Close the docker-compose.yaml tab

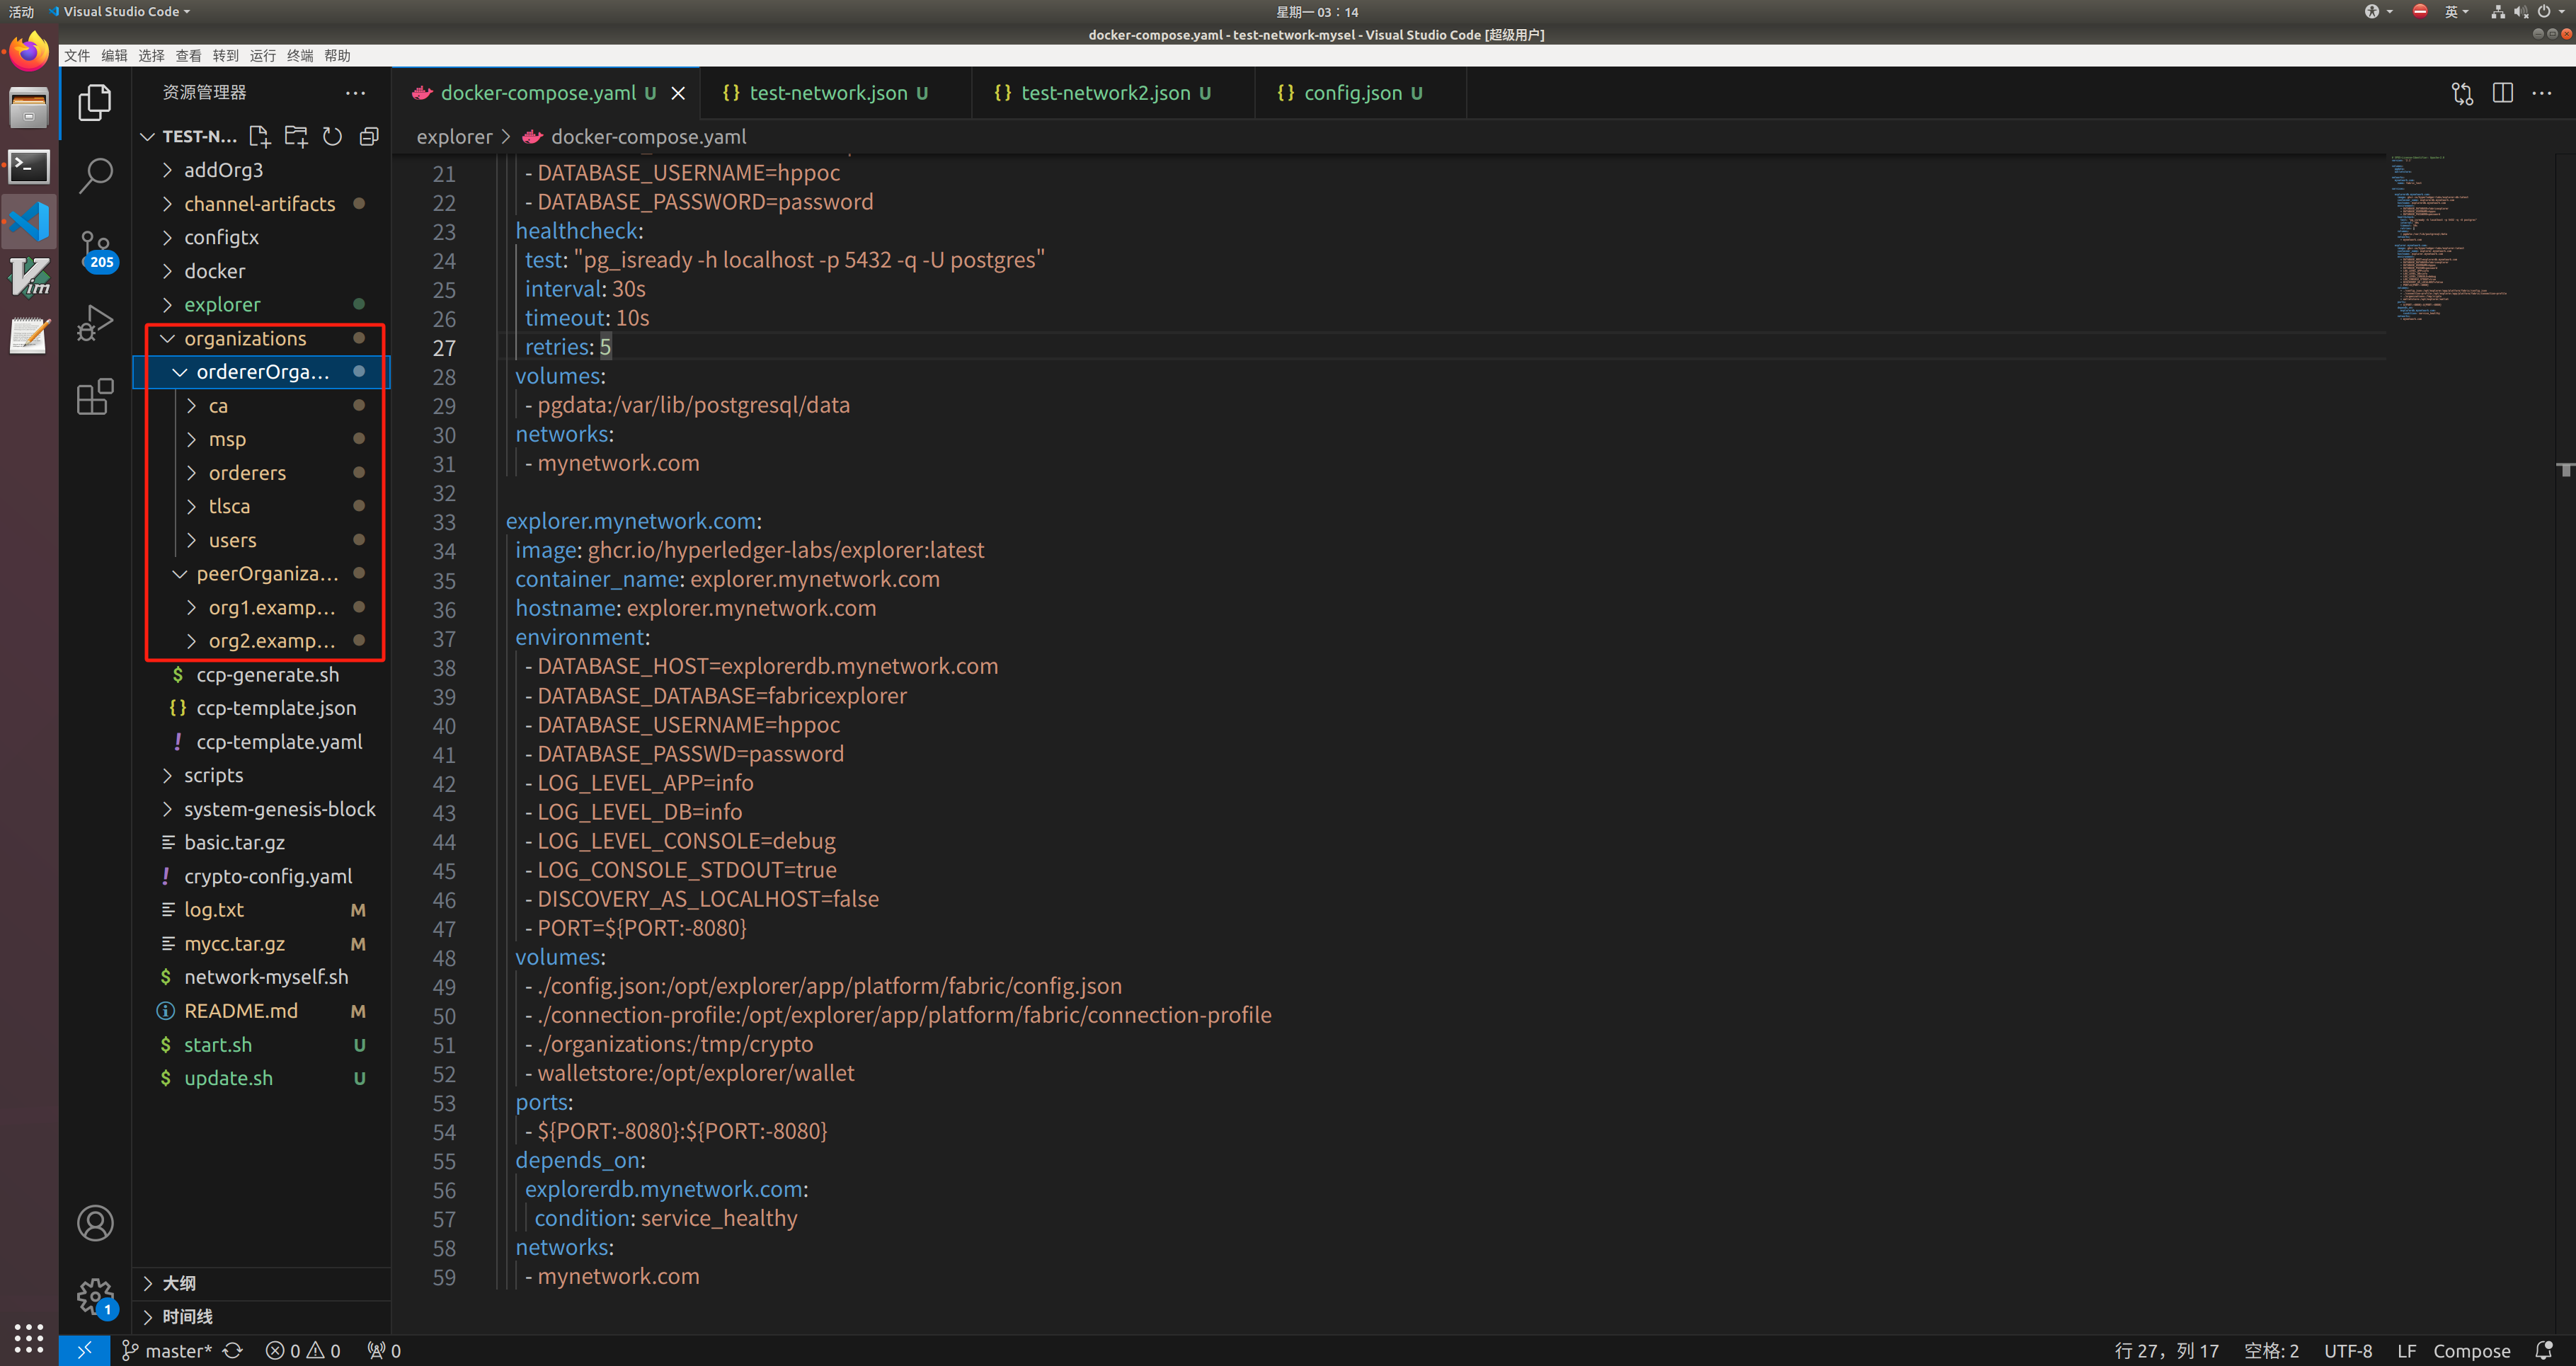[678, 93]
